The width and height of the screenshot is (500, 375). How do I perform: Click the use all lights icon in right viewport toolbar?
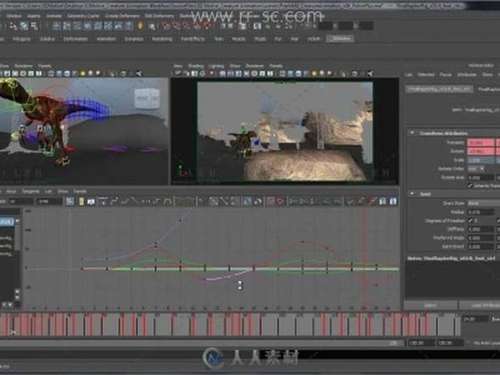(314, 73)
